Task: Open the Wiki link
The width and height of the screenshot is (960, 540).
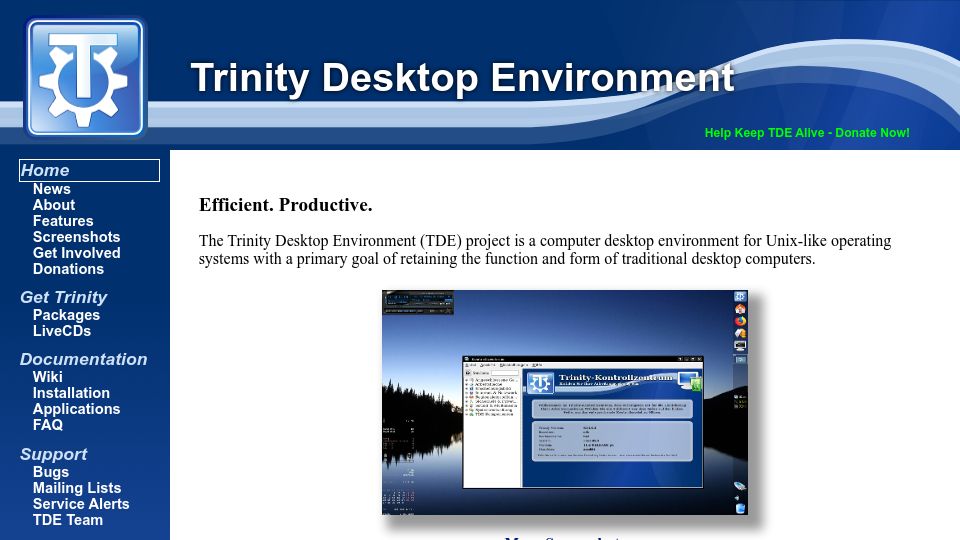Action: pyautogui.click(x=48, y=377)
